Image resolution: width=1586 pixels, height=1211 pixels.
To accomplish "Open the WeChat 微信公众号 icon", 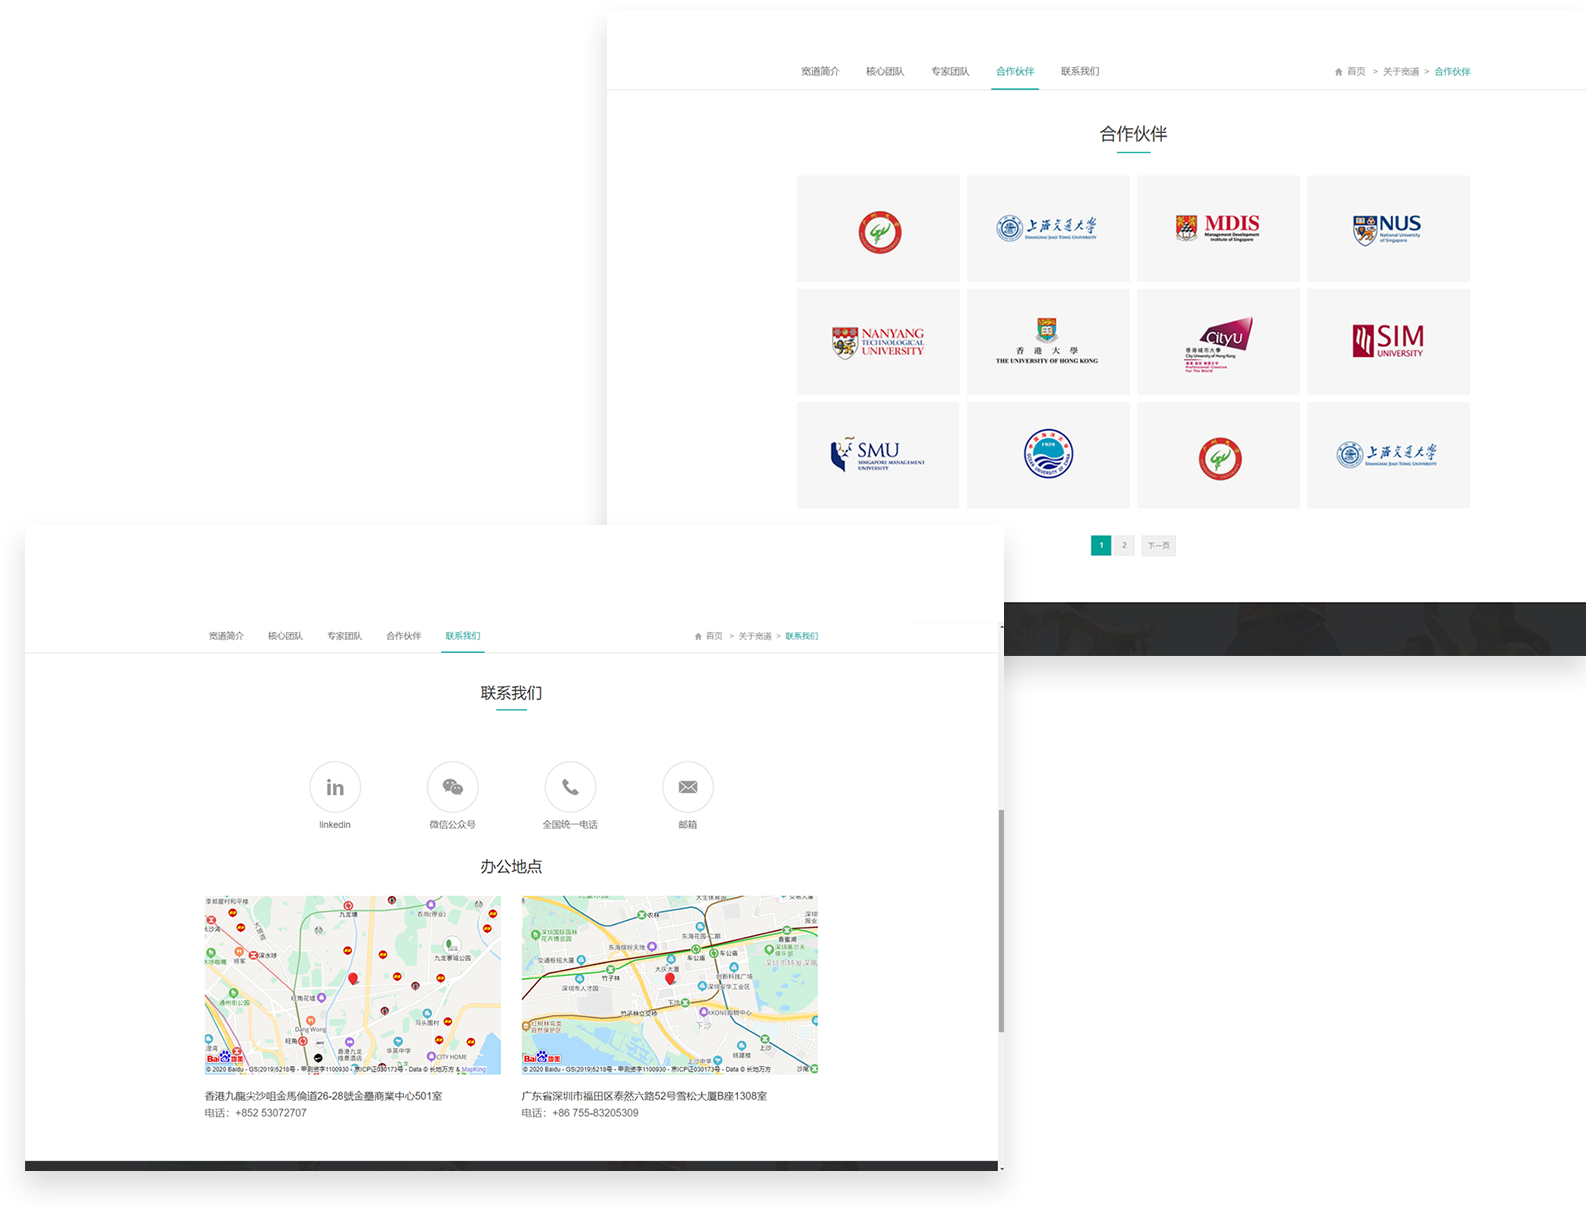I will [452, 787].
